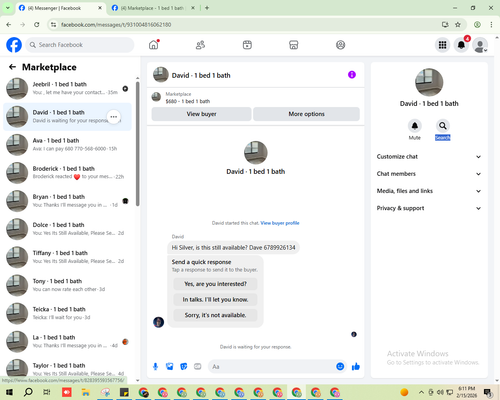The width and height of the screenshot is (500, 400).
Task: Open the listing thumbnail beside $680 price
Action: pos(156,97)
